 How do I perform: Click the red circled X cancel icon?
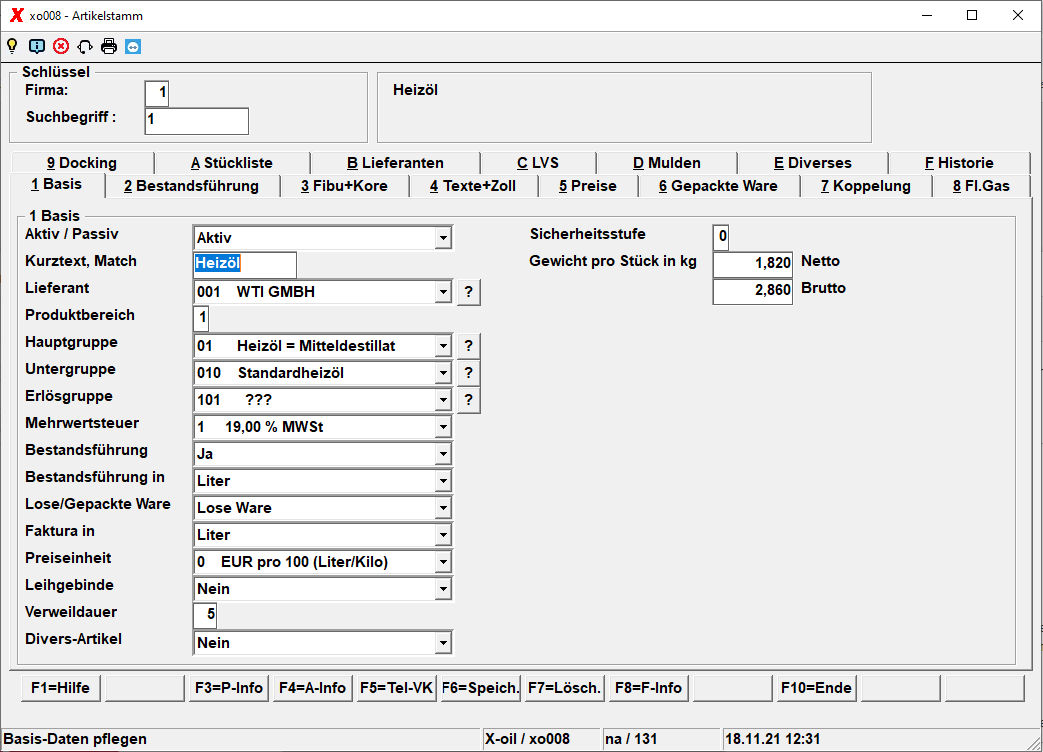61,47
